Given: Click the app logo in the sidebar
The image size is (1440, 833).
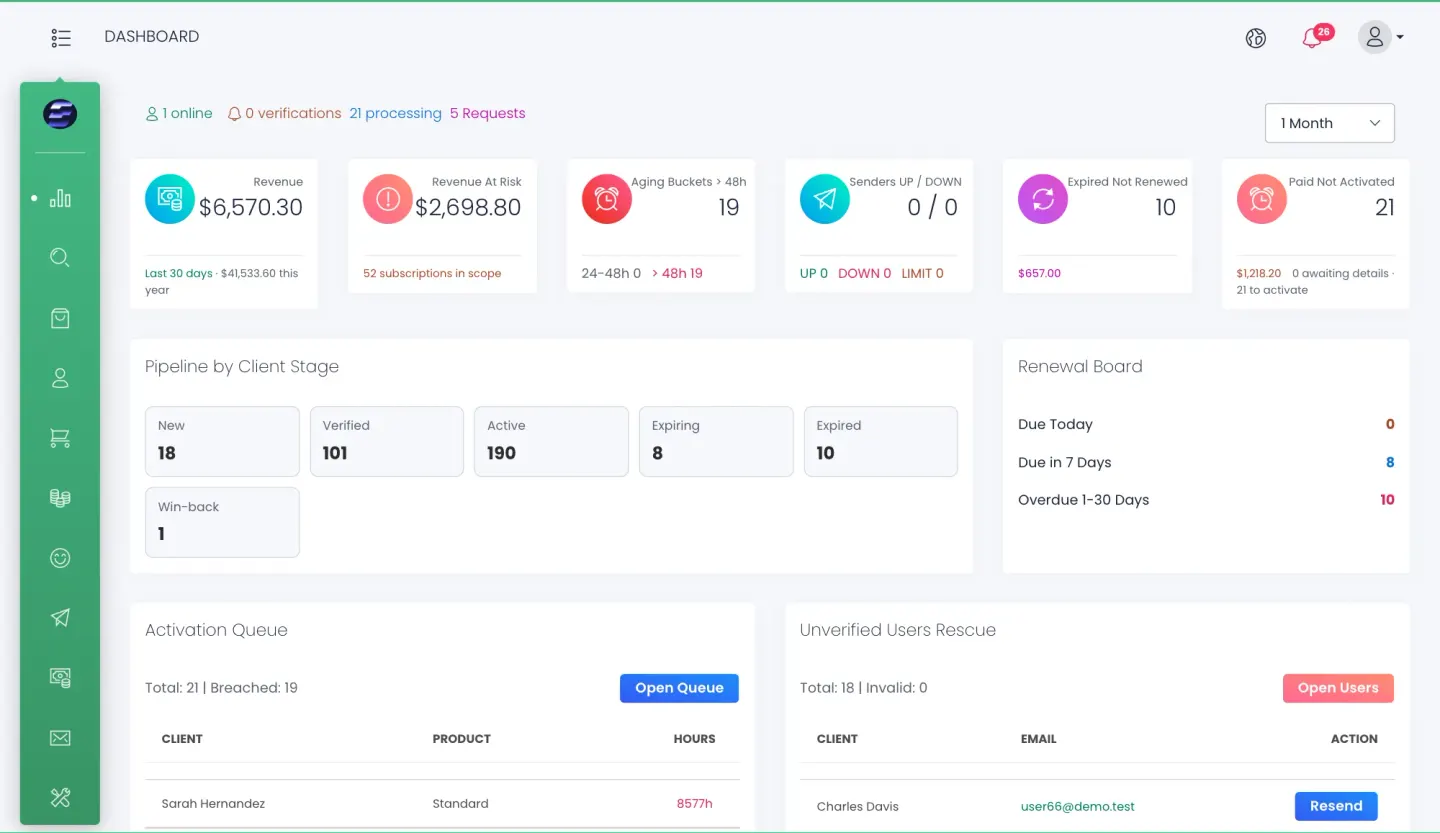Looking at the screenshot, I should pyautogui.click(x=60, y=114).
